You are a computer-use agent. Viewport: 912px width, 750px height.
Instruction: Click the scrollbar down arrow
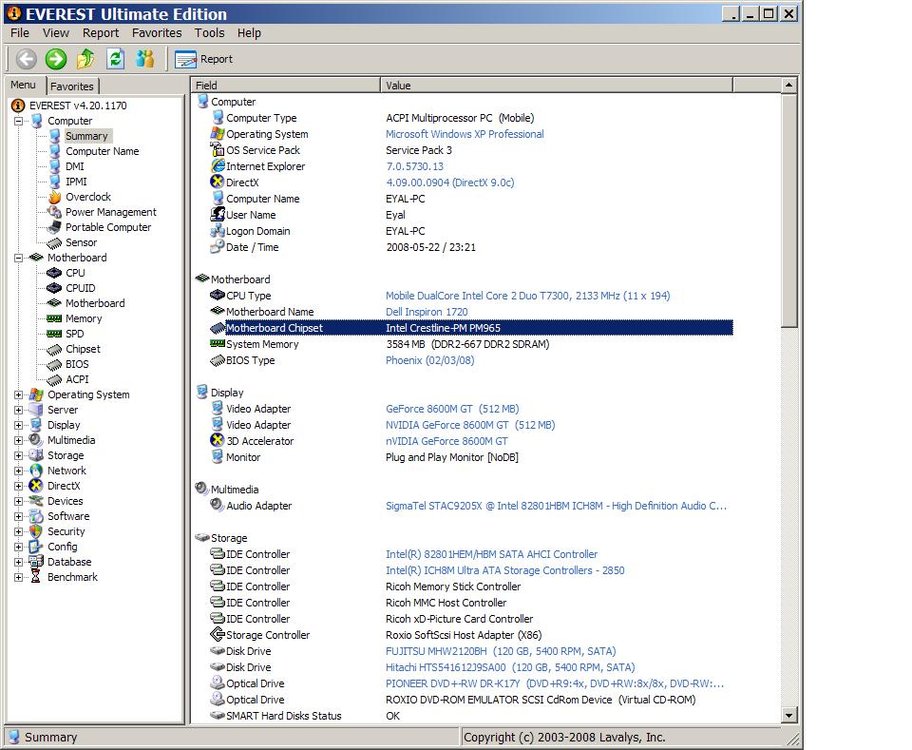789,715
